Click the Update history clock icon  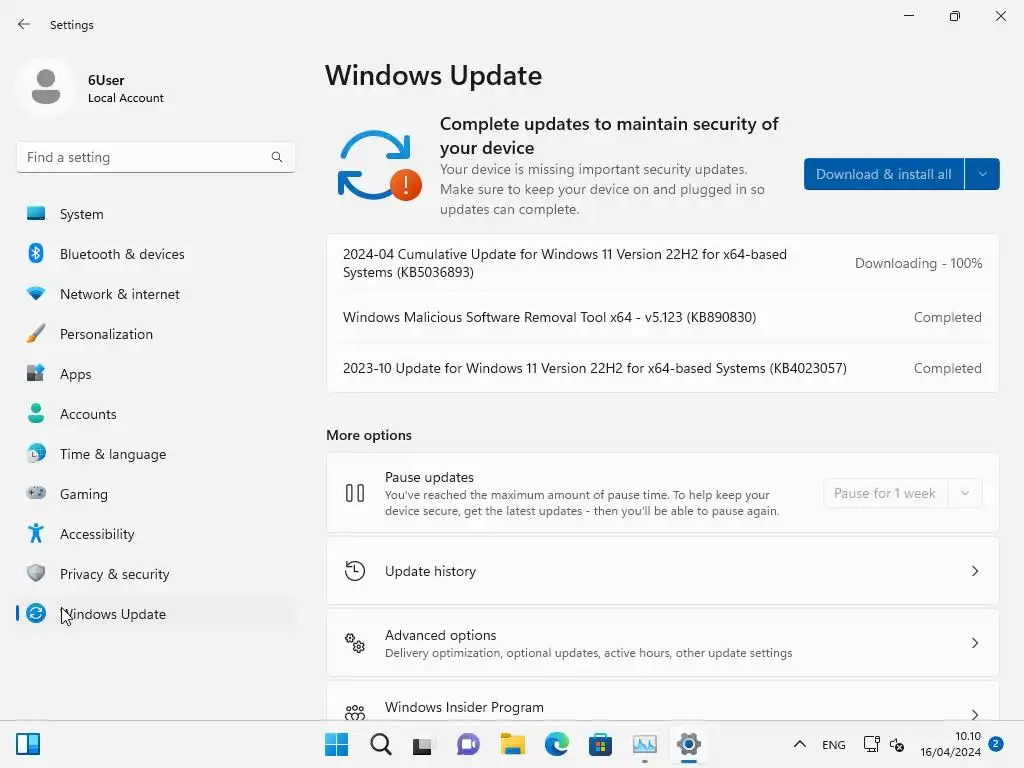[x=355, y=571]
